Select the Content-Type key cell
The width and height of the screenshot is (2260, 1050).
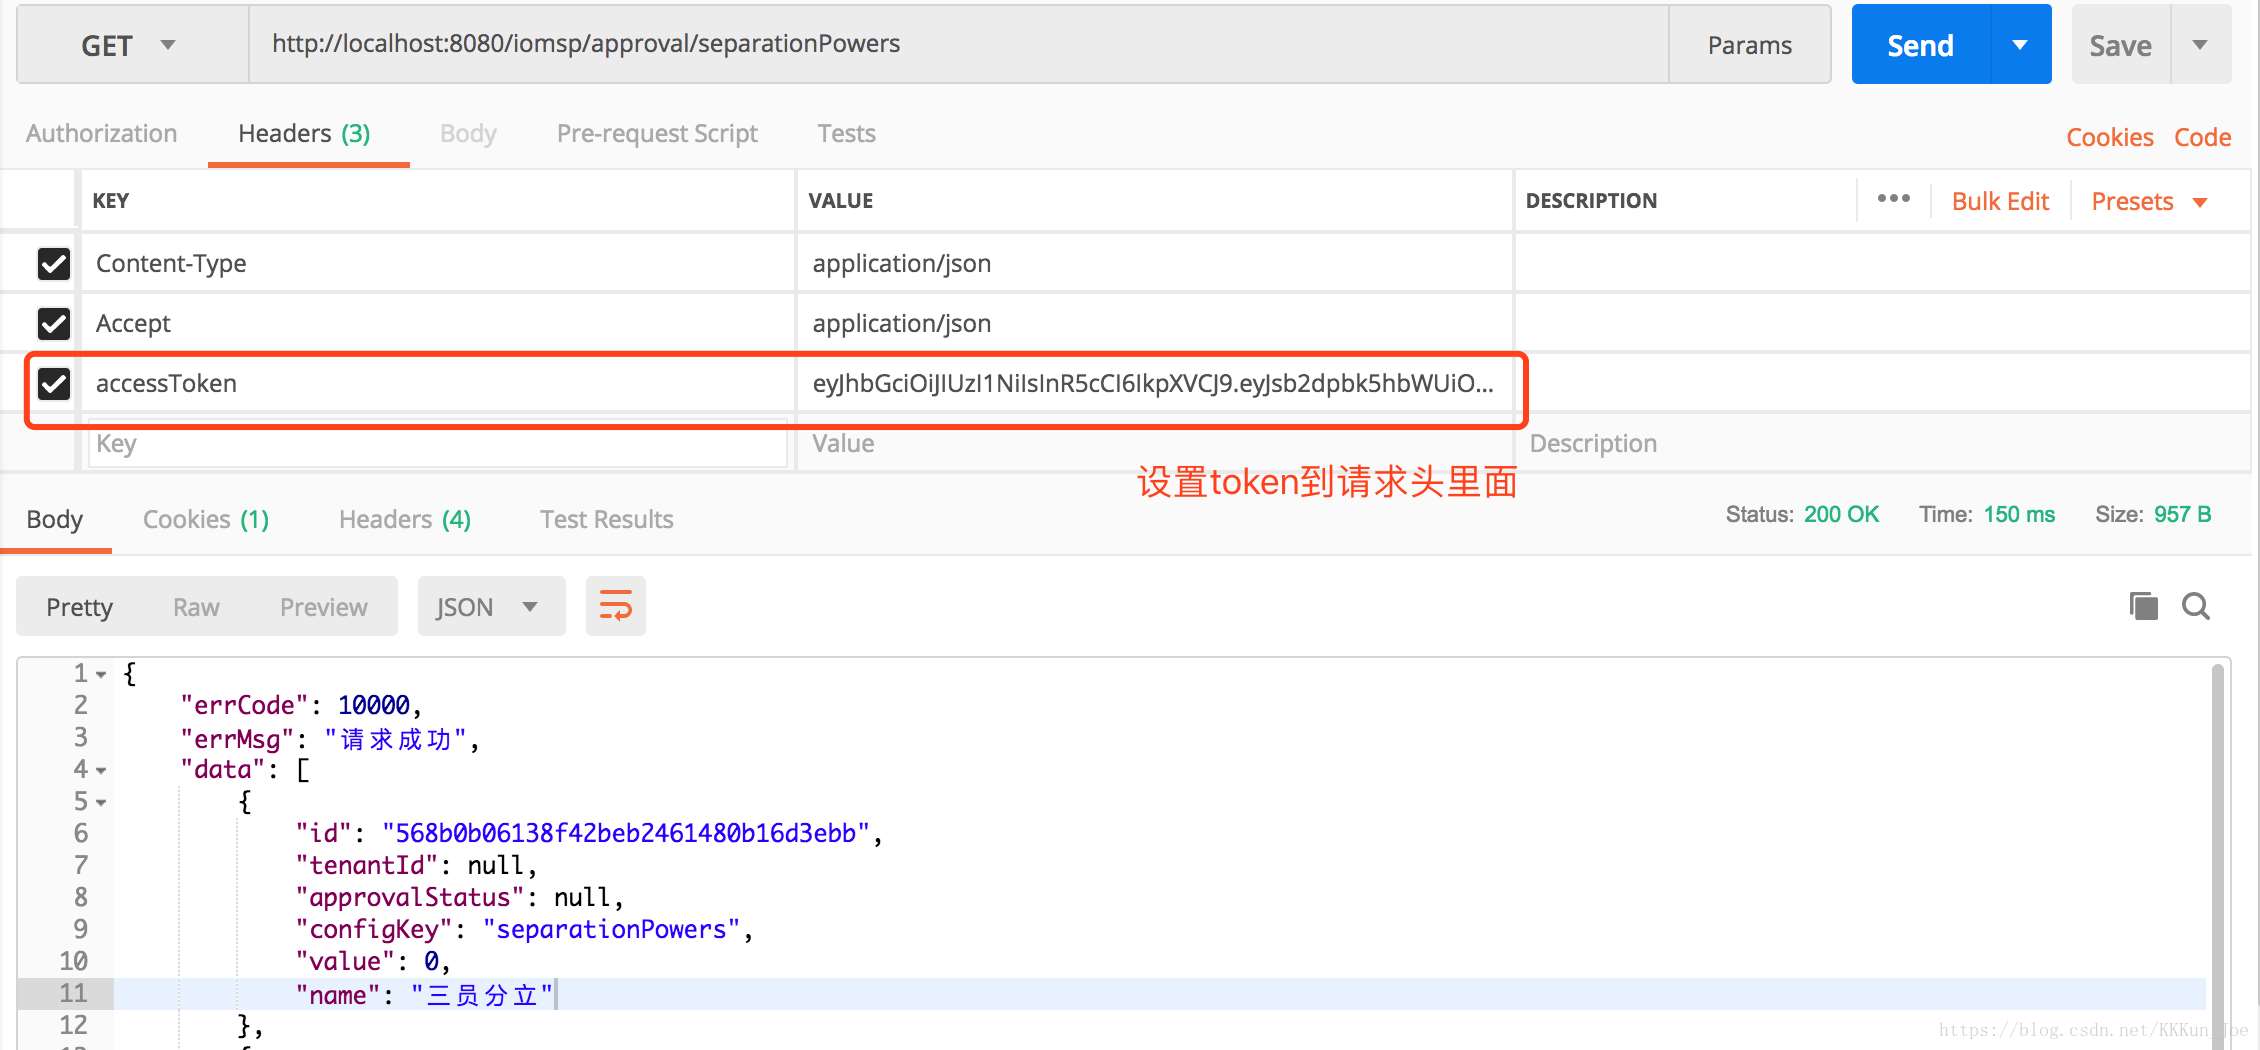pos(438,263)
